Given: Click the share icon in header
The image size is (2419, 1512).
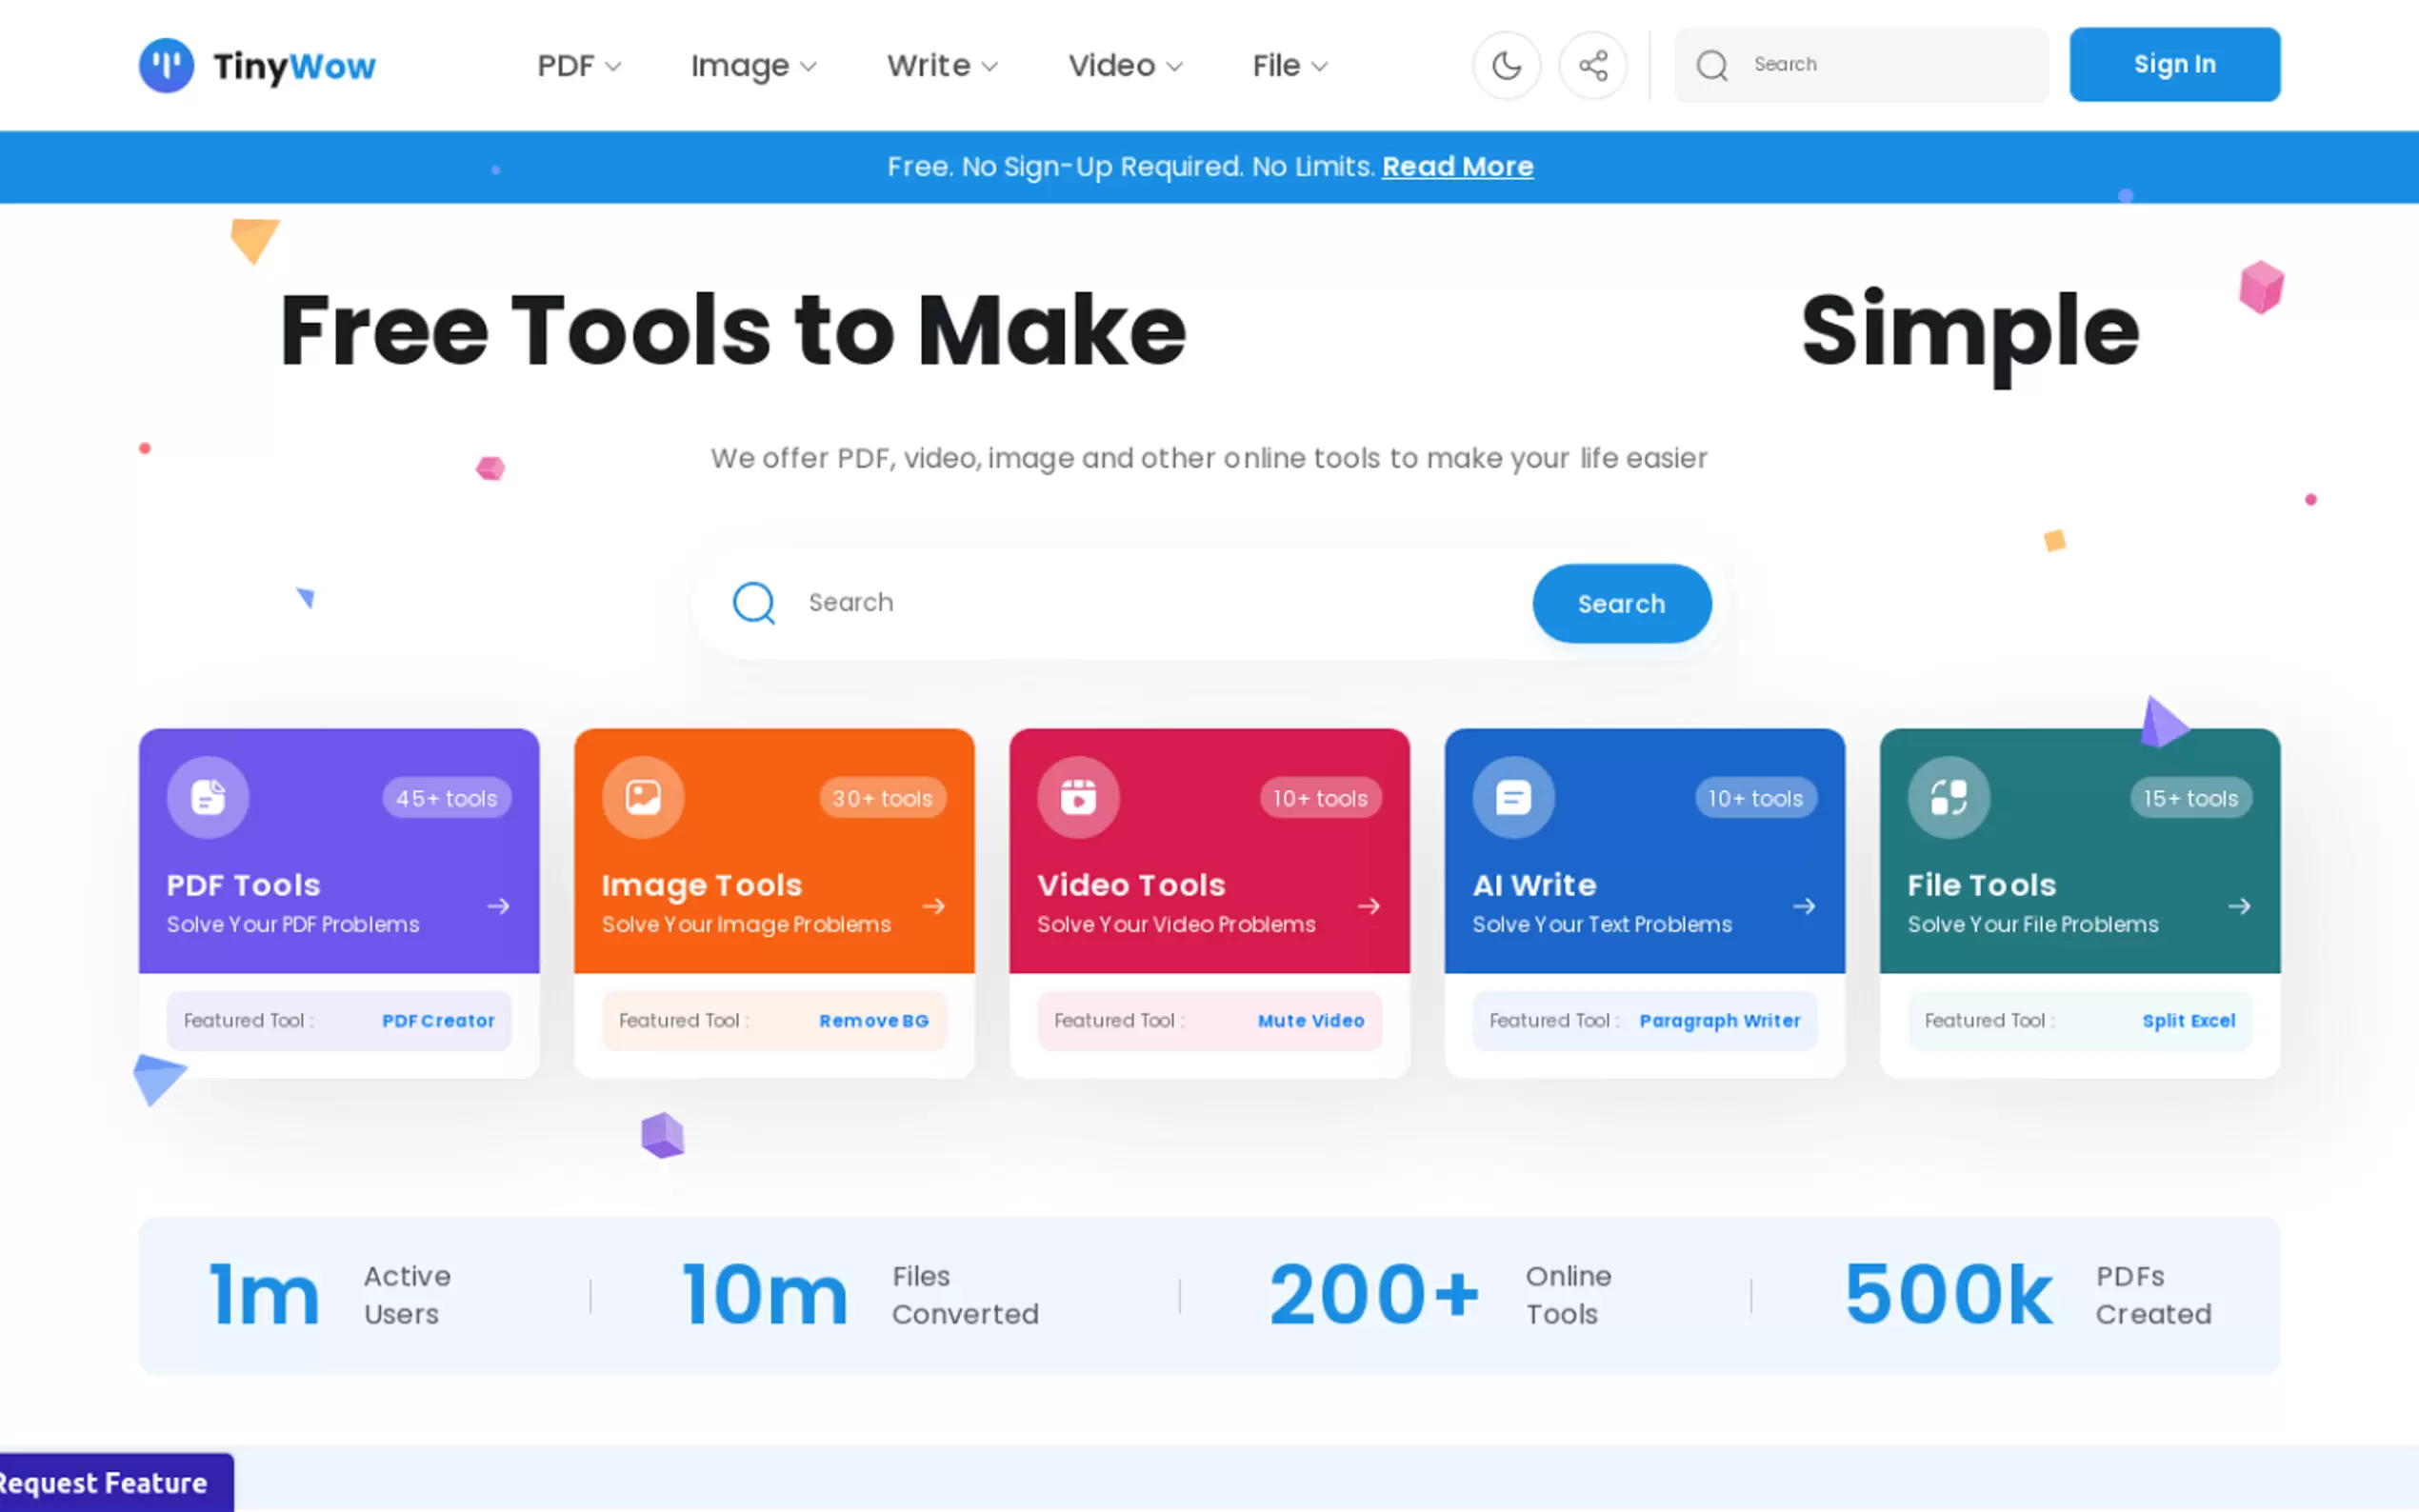Looking at the screenshot, I should (x=1593, y=66).
